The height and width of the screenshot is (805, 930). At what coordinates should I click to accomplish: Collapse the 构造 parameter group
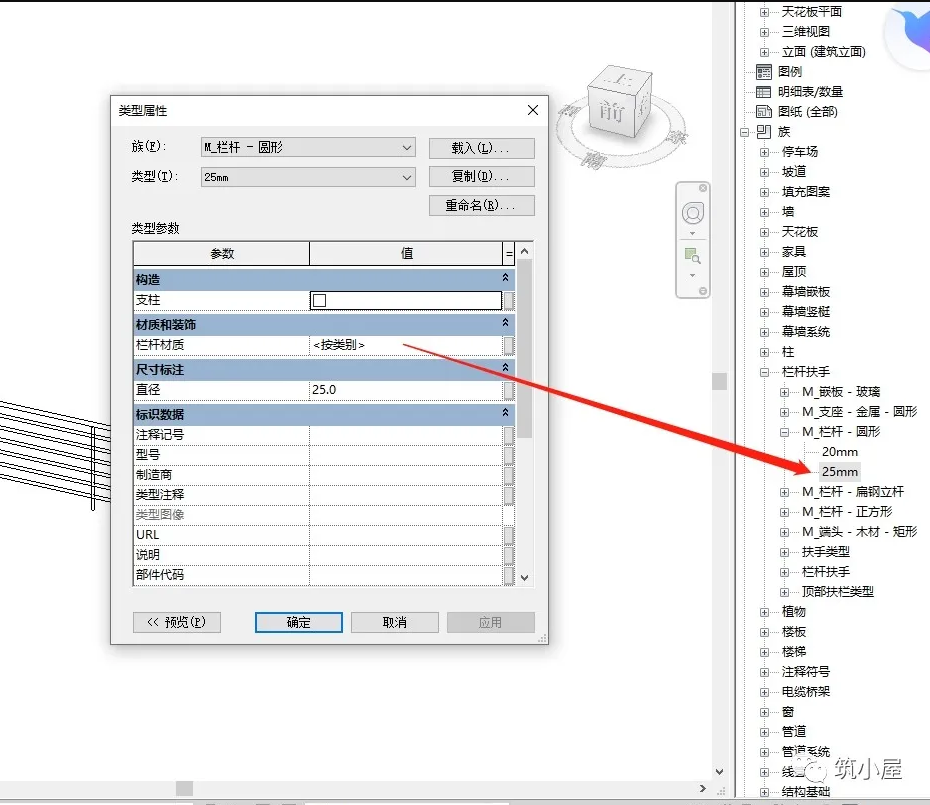click(x=505, y=279)
